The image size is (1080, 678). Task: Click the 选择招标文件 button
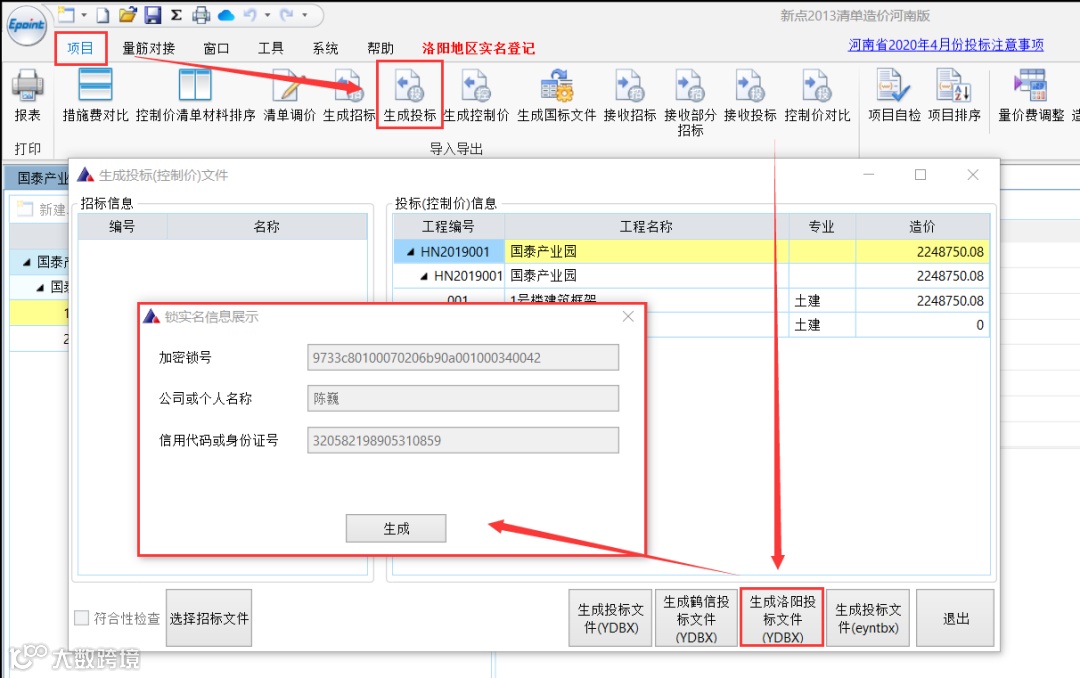[x=209, y=618]
